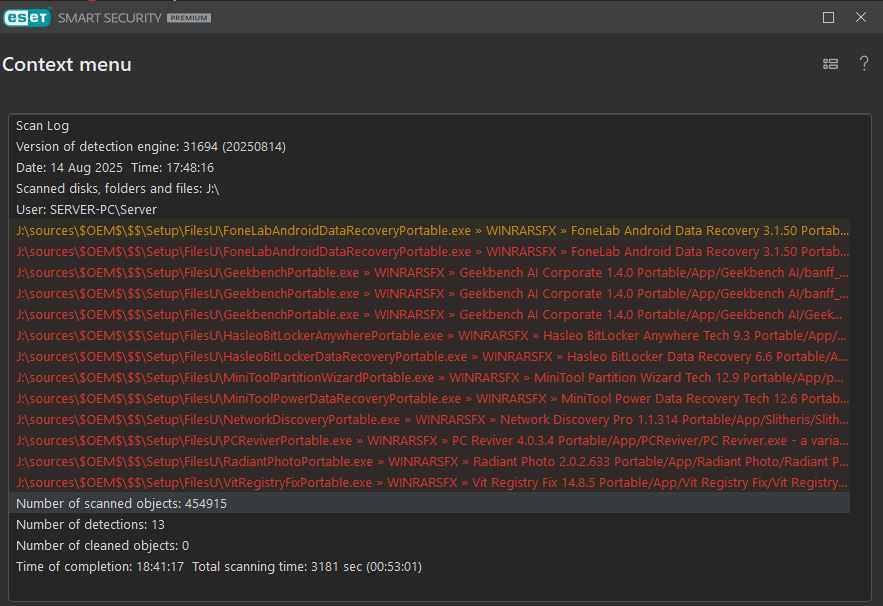
Task: Select the Number of detections: 13 line
Action: pyautogui.click(x=430, y=525)
